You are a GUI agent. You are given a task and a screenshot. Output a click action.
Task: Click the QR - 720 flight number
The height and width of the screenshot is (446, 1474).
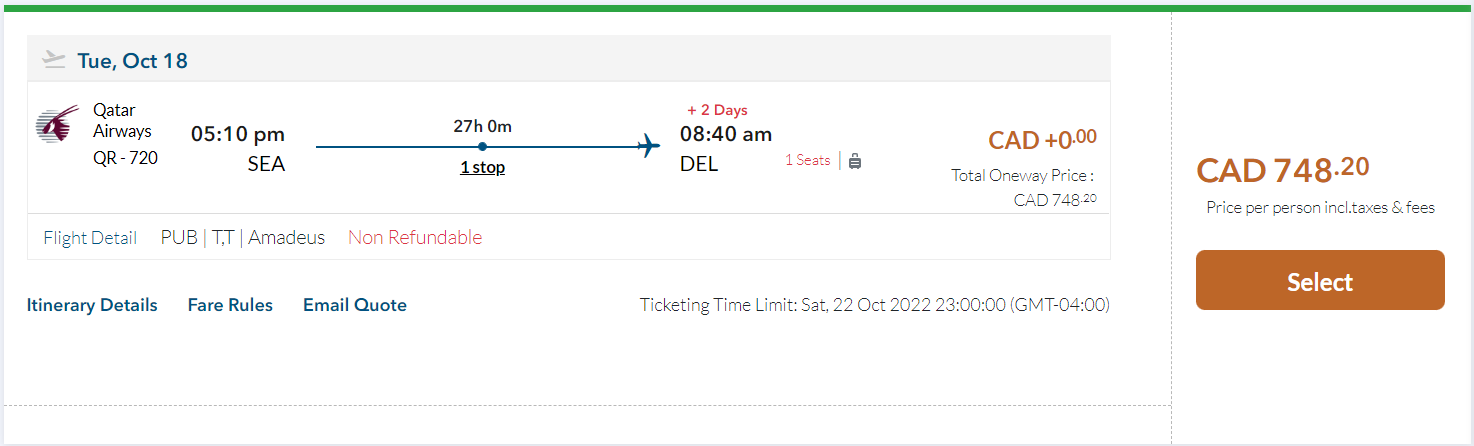pyautogui.click(x=126, y=157)
